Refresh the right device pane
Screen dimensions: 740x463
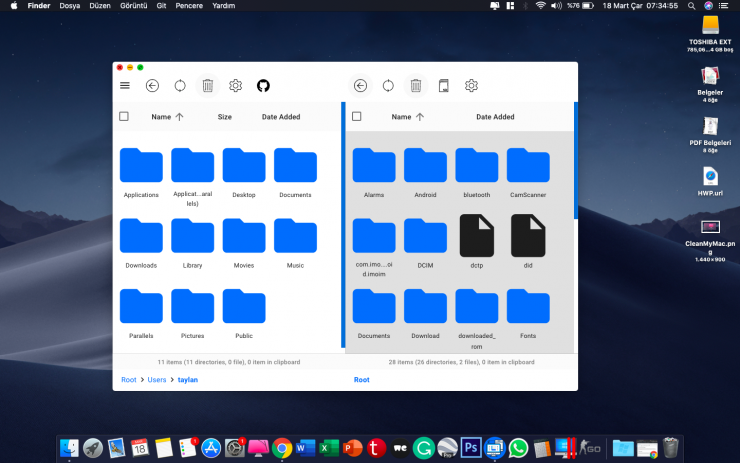click(388, 85)
